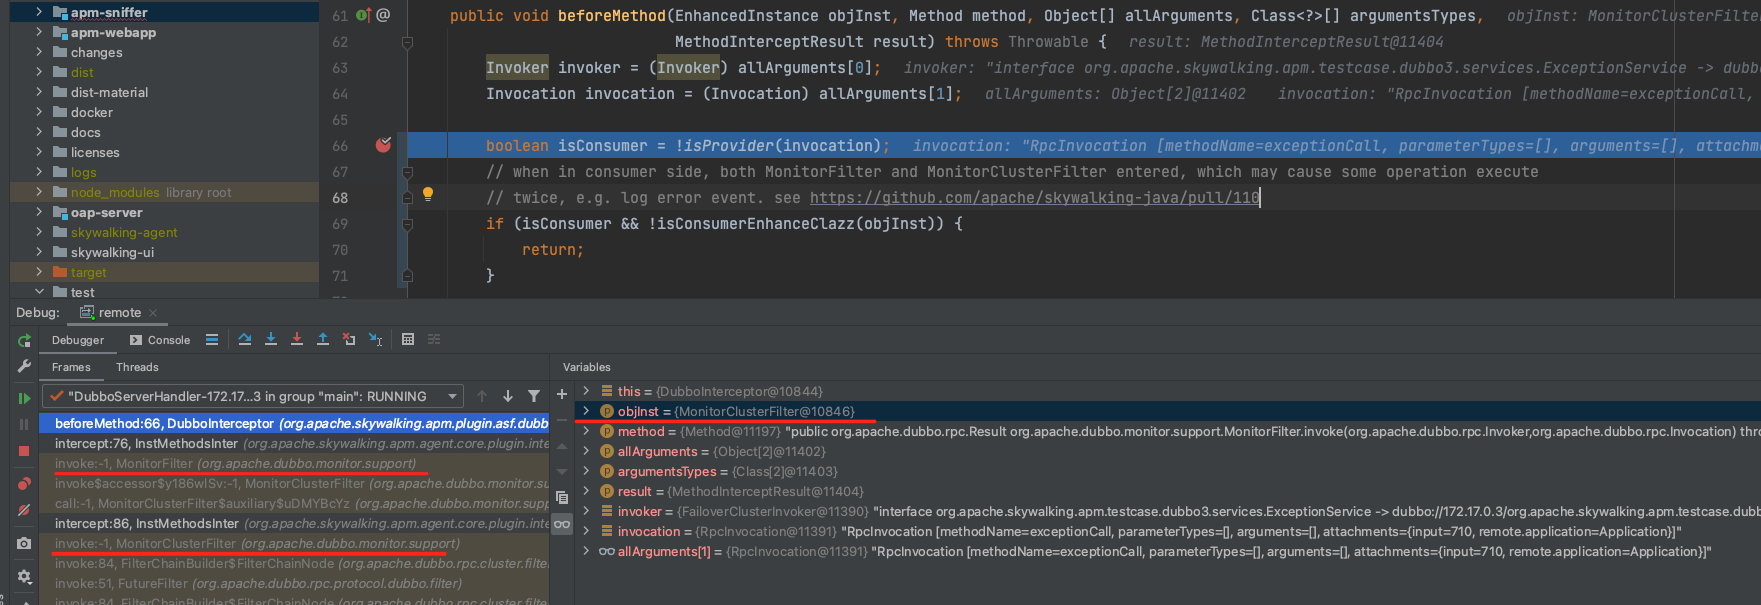
Task: Toggle Mute Breakpoints in debug sidebar
Action: [24, 511]
